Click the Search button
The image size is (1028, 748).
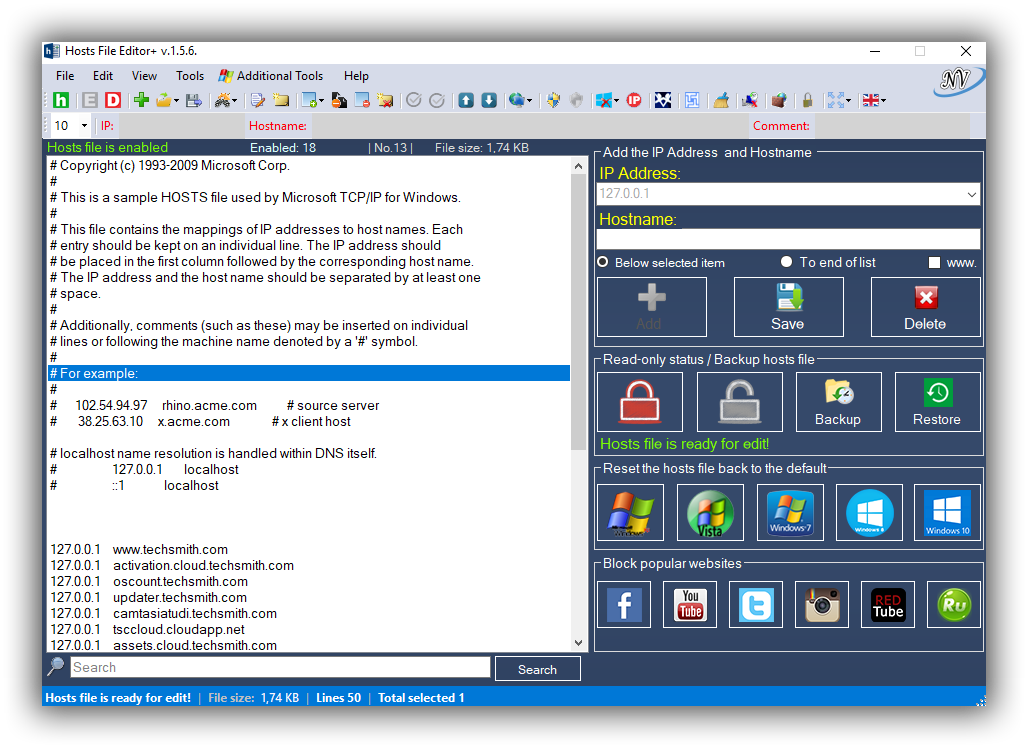(538, 669)
